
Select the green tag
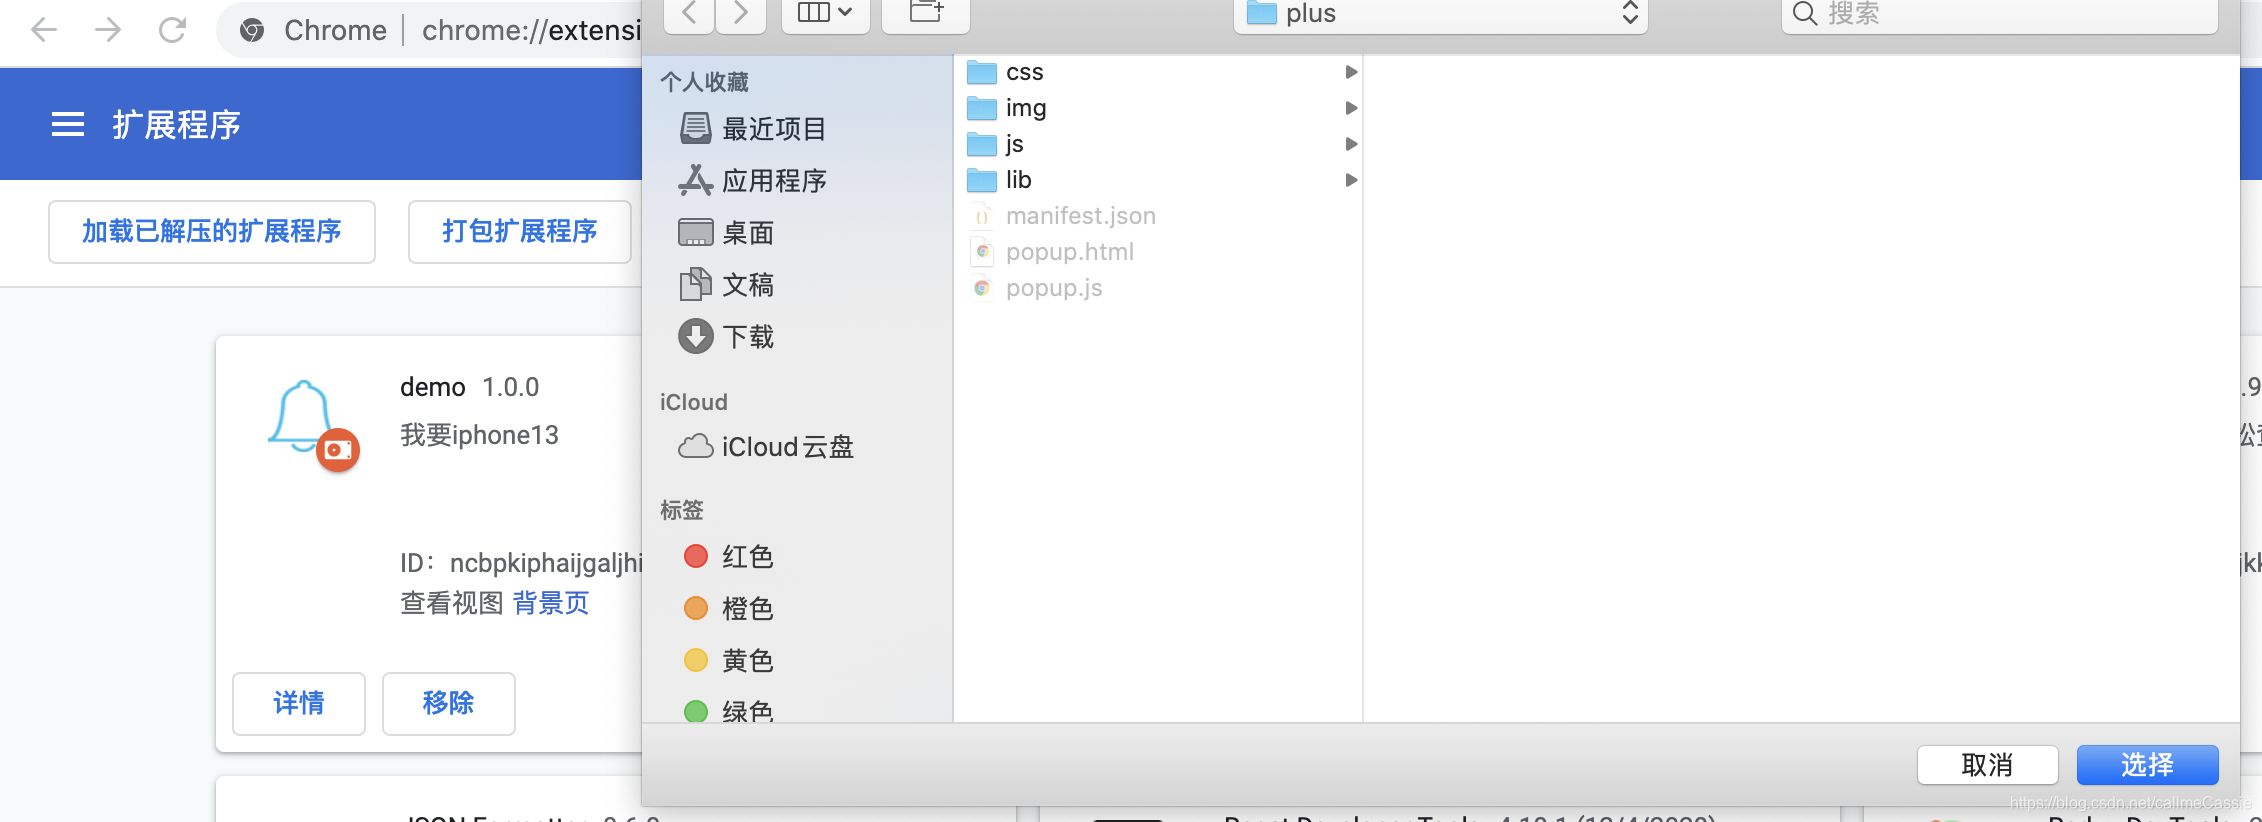click(x=728, y=712)
